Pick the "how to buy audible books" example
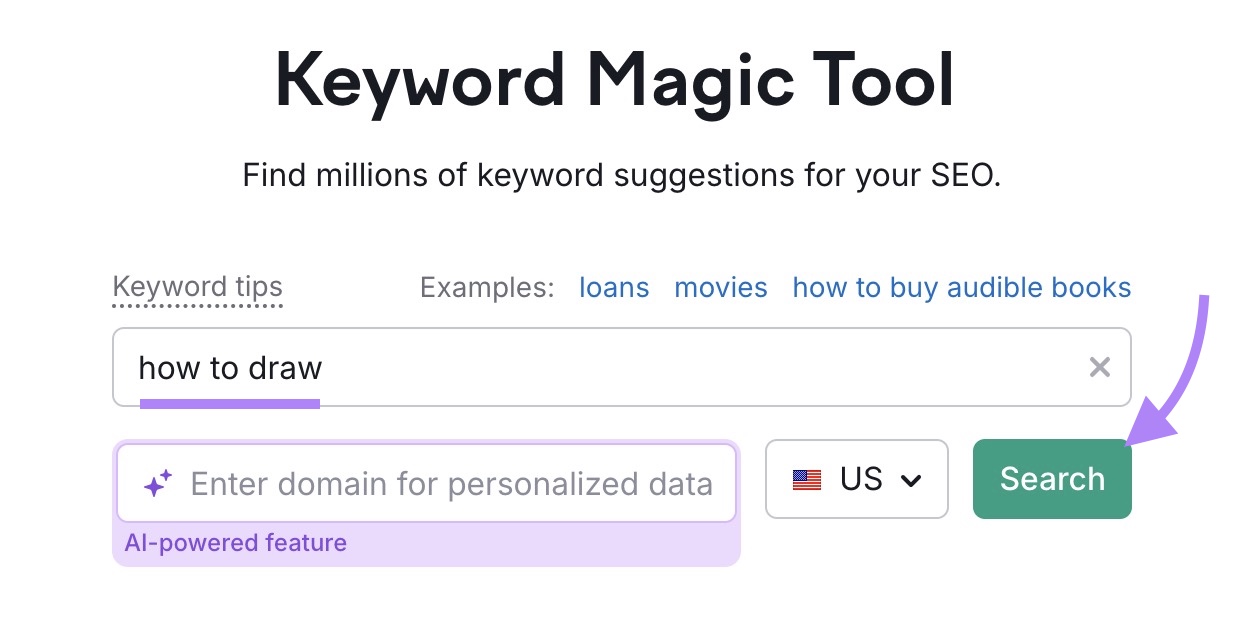Screen dimensions: 1252x628 (x=961, y=288)
